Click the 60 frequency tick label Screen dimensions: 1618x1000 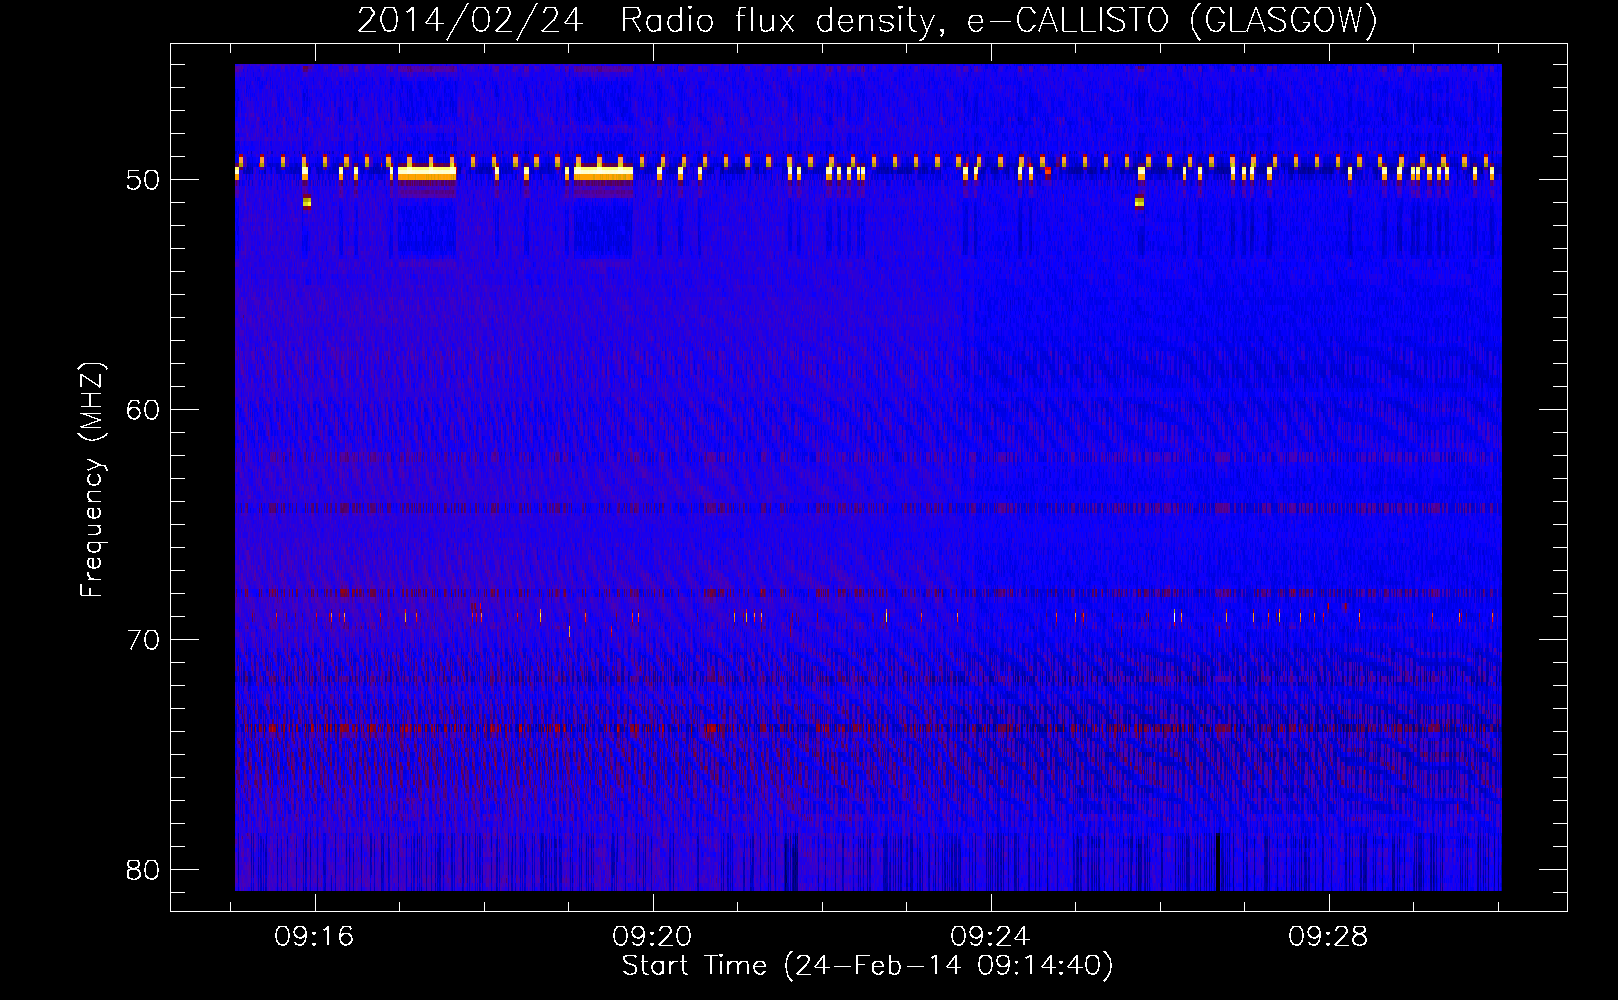point(143,410)
